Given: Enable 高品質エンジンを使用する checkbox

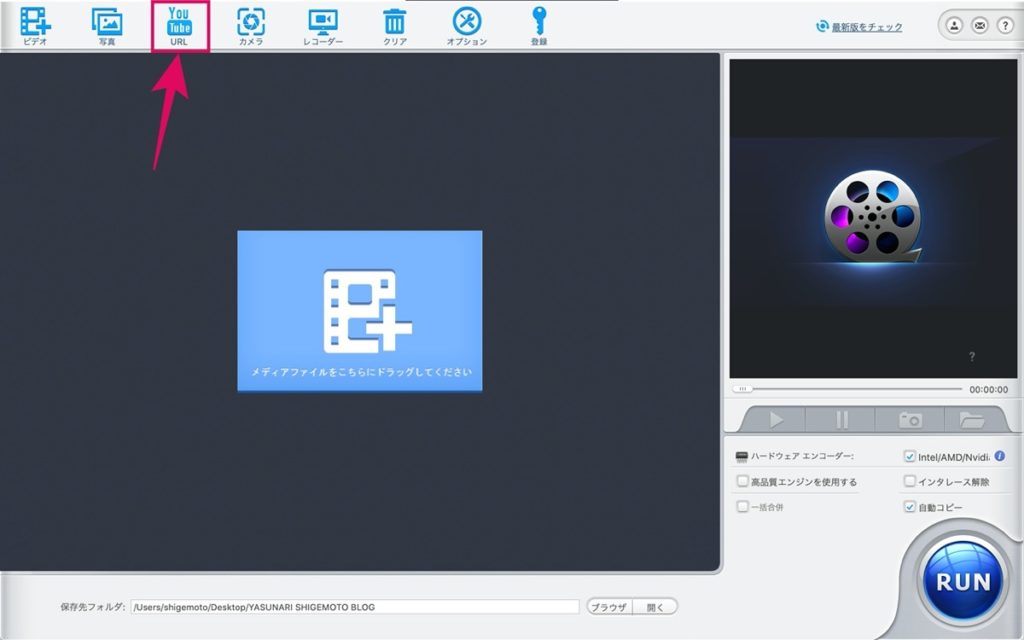Looking at the screenshot, I should pyautogui.click(x=743, y=481).
